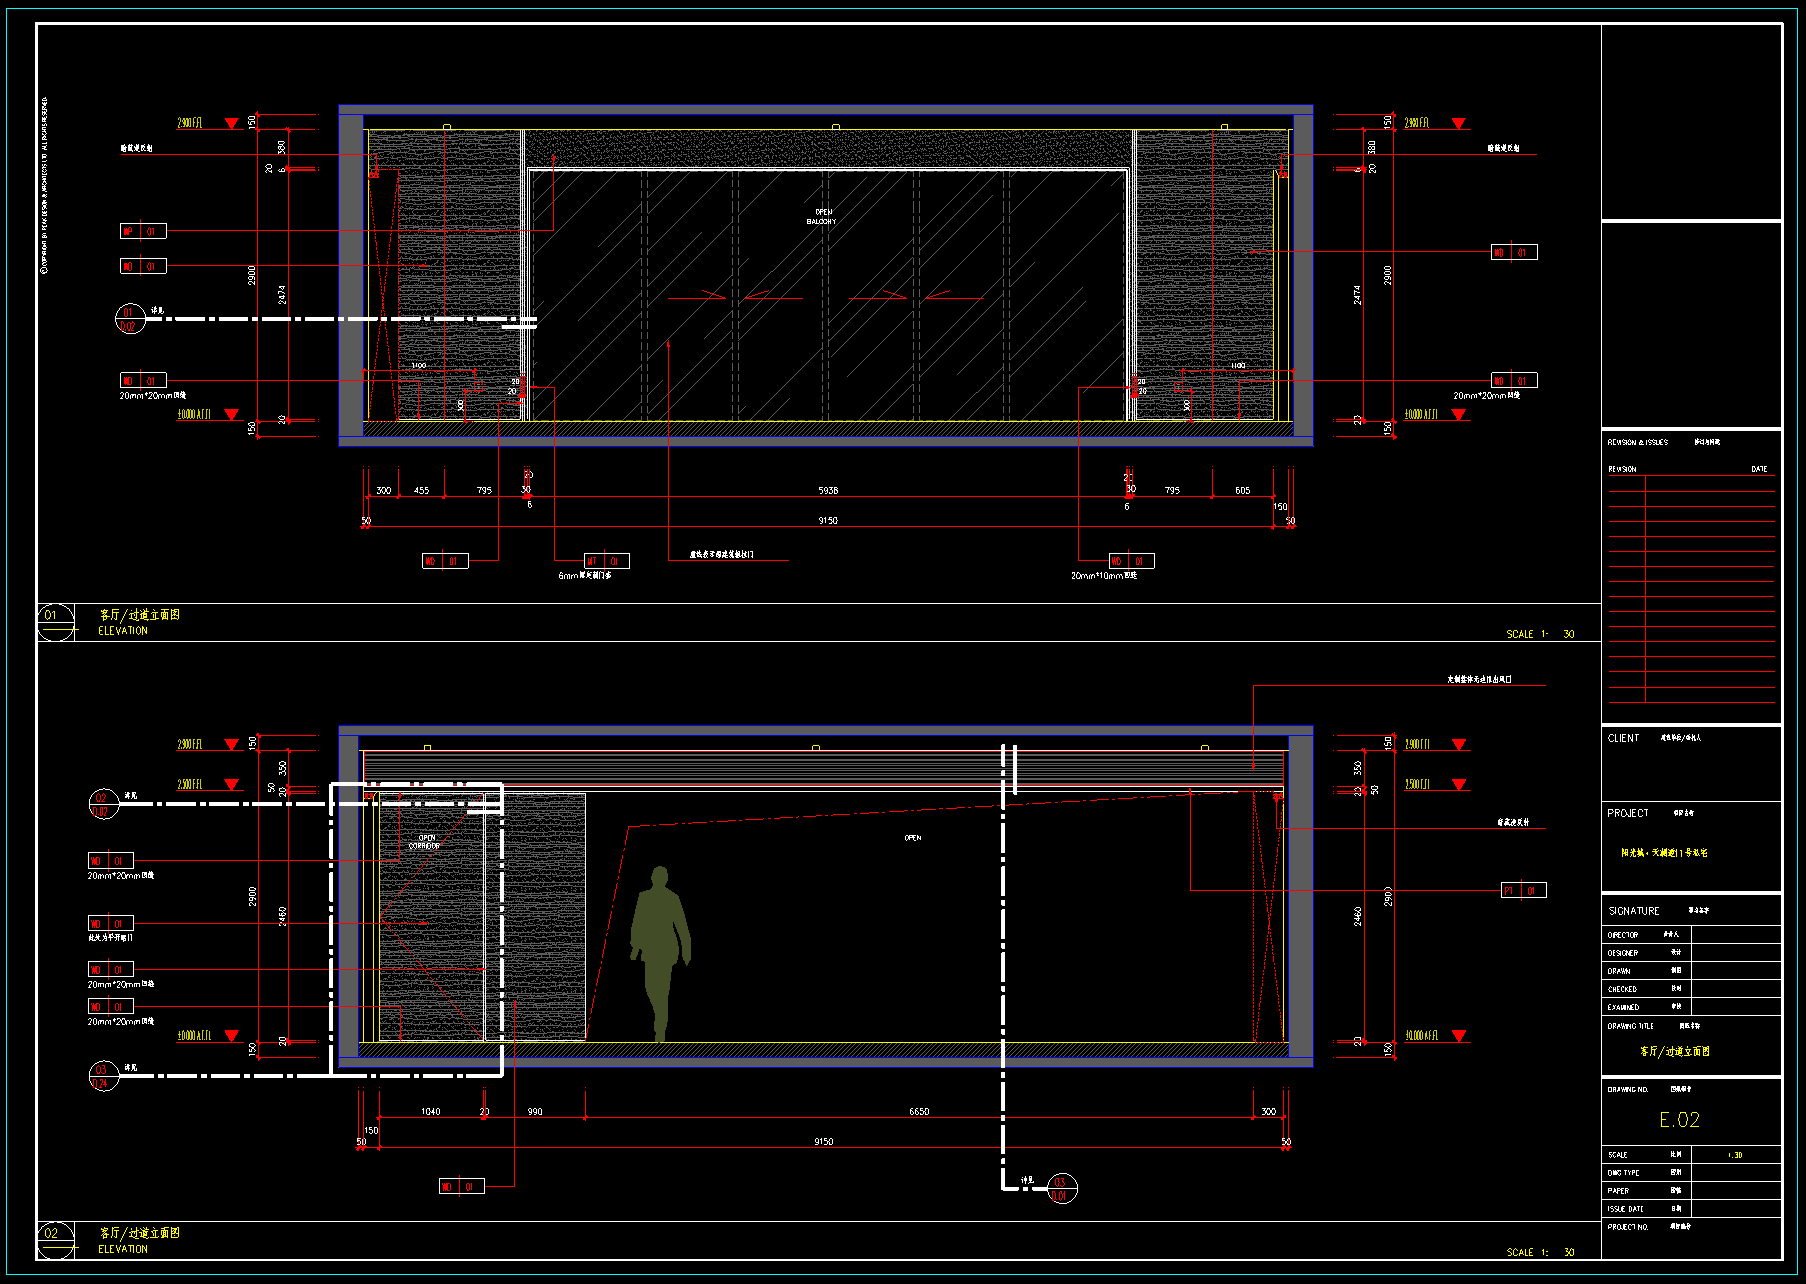Click the 990 dimension text
The height and width of the screenshot is (1284, 1806).
tap(535, 1111)
